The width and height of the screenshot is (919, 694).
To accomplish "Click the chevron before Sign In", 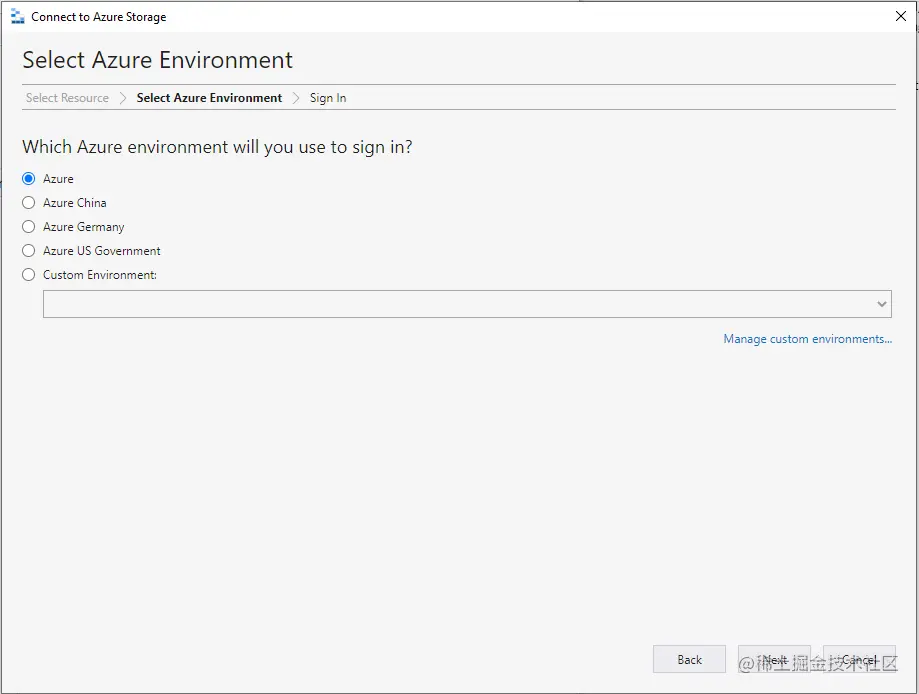I will pos(296,97).
